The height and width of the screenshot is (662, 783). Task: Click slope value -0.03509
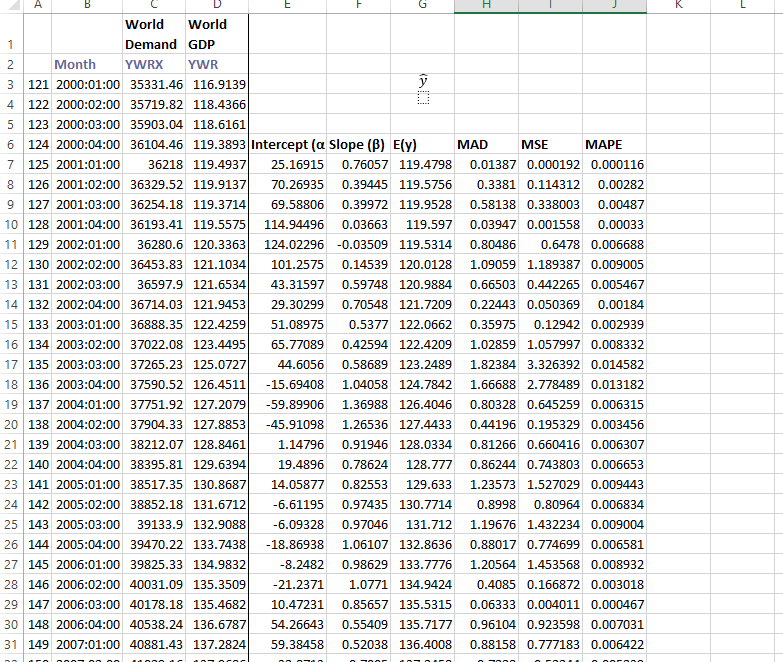pyautogui.click(x=359, y=245)
